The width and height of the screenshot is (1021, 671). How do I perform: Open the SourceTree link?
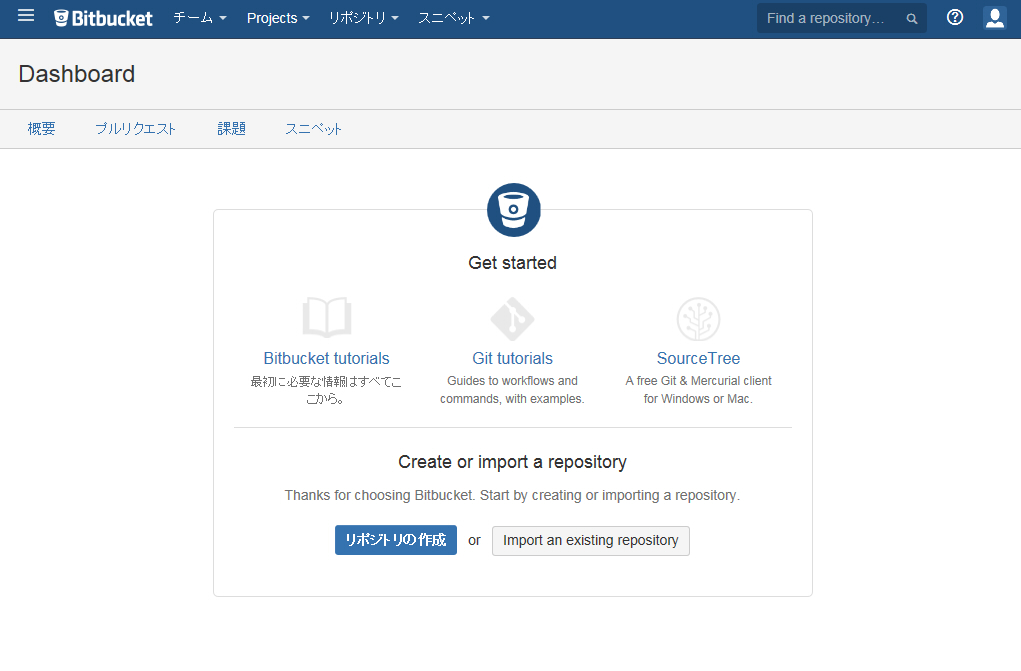click(698, 358)
